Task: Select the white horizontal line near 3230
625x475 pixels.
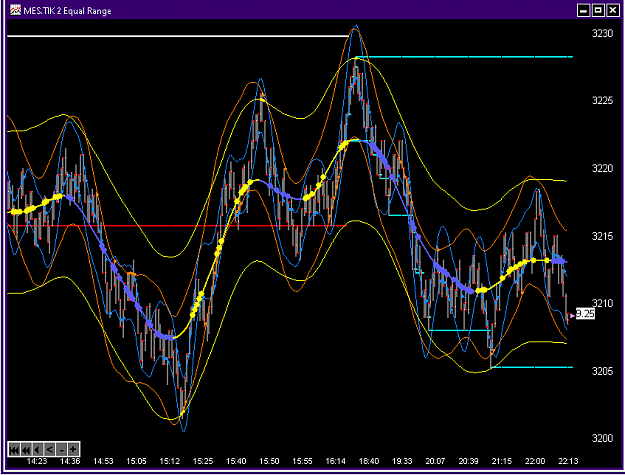Action: click(x=178, y=36)
